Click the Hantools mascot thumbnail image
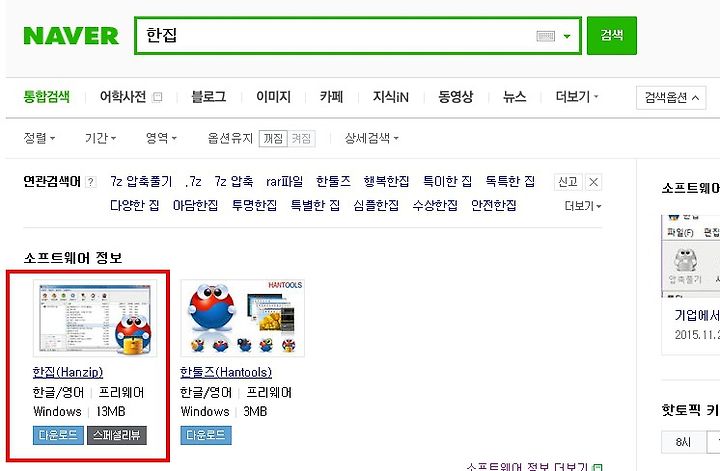The height and width of the screenshot is (471, 720). click(x=242, y=318)
